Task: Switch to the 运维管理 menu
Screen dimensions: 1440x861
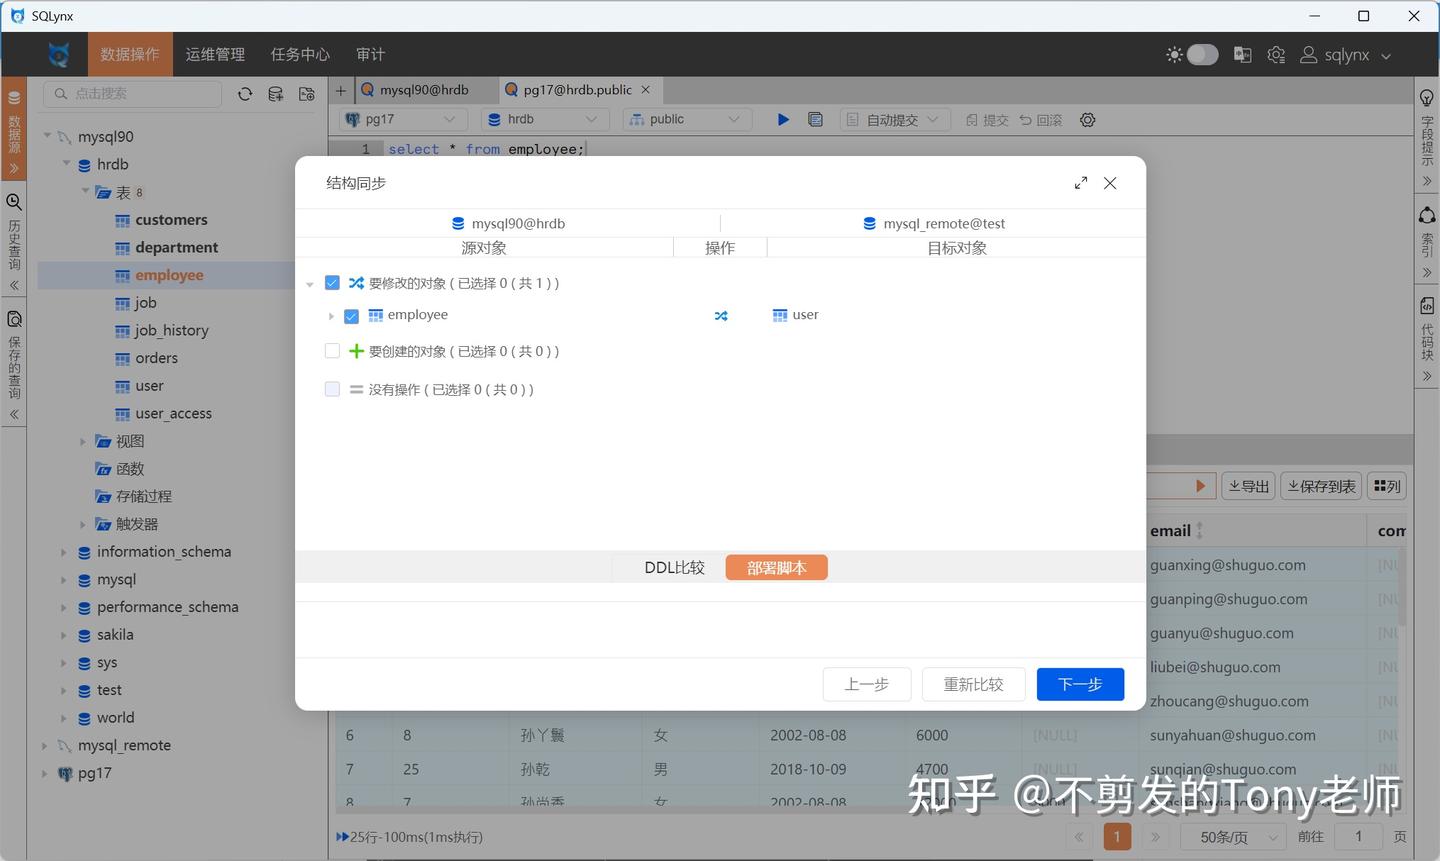Action: pos(214,54)
